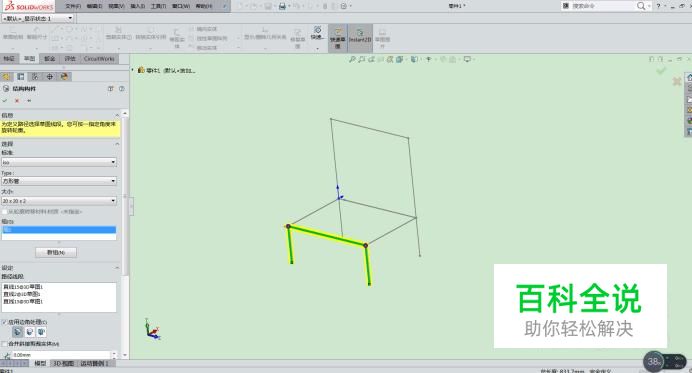
Task: Click the property panel vertical scrollbar
Action: click(125, 234)
